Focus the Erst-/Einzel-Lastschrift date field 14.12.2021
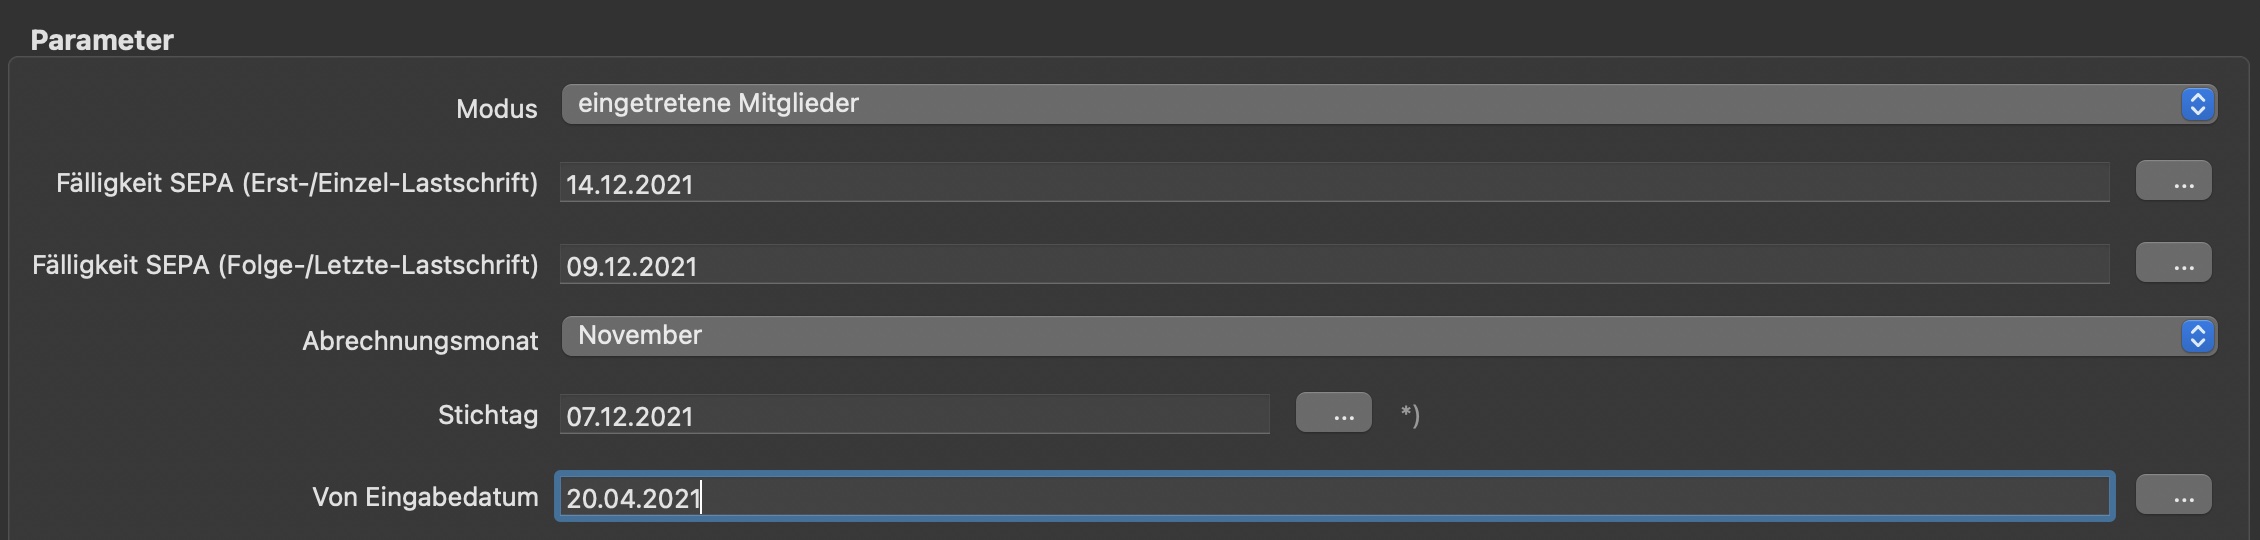The height and width of the screenshot is (540, 2260). (1334, 183)
